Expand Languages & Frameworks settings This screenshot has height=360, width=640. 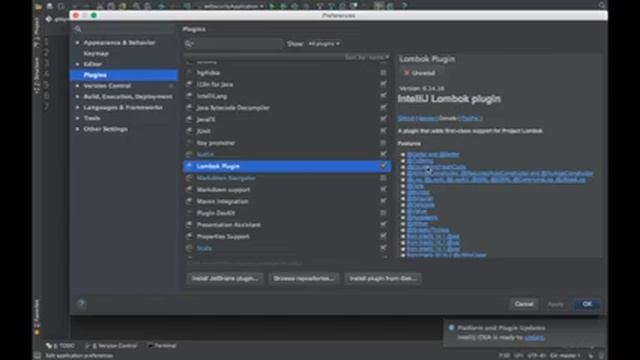77,107
